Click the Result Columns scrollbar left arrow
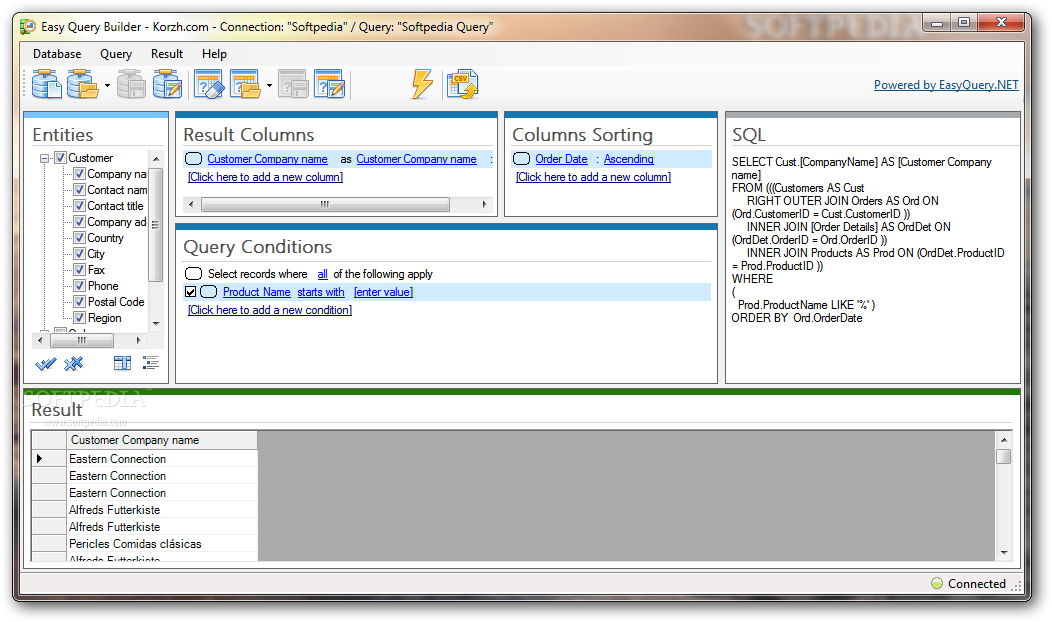 coord(191,204)
